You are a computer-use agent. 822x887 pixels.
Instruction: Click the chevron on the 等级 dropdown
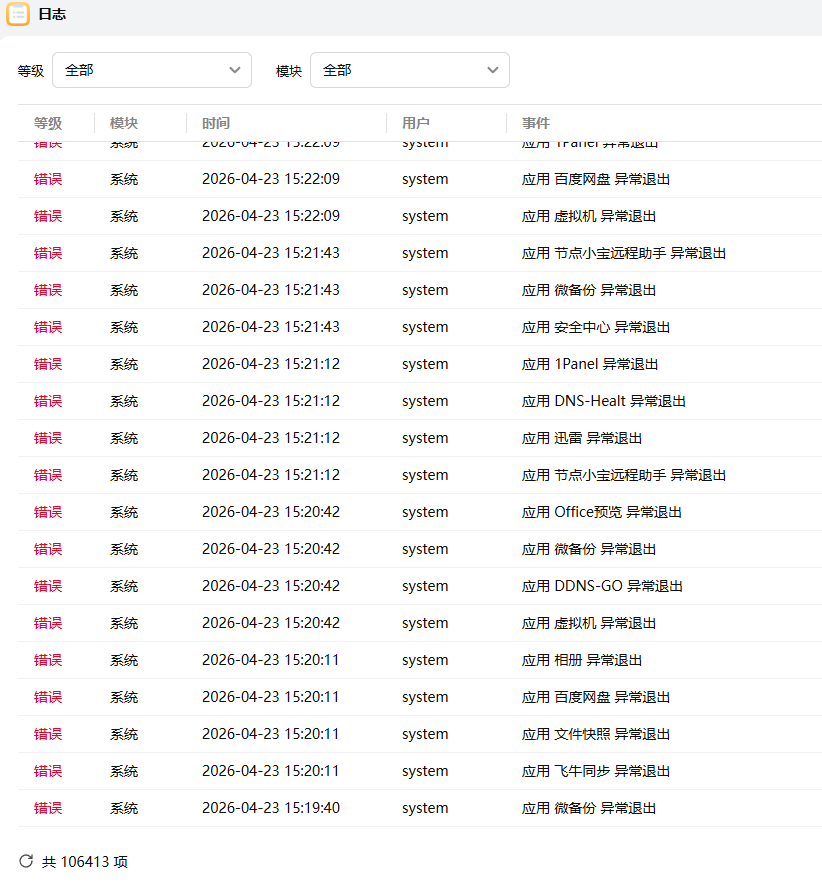coord(235,70)
